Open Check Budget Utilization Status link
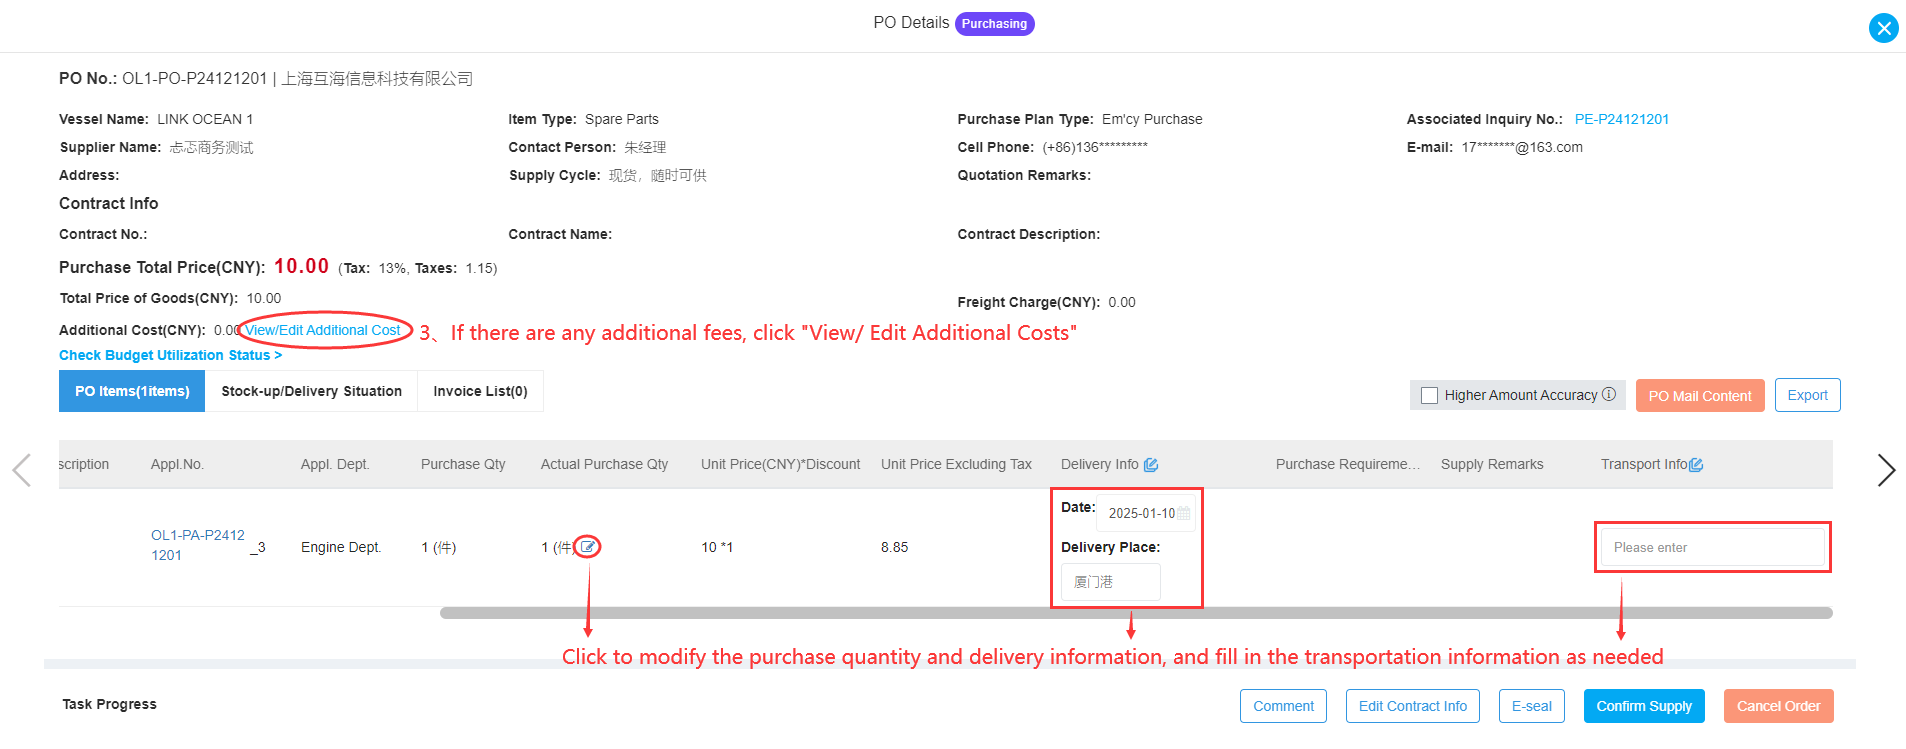1906x749 pixels. pyautogui.click(x=170, y=355)
